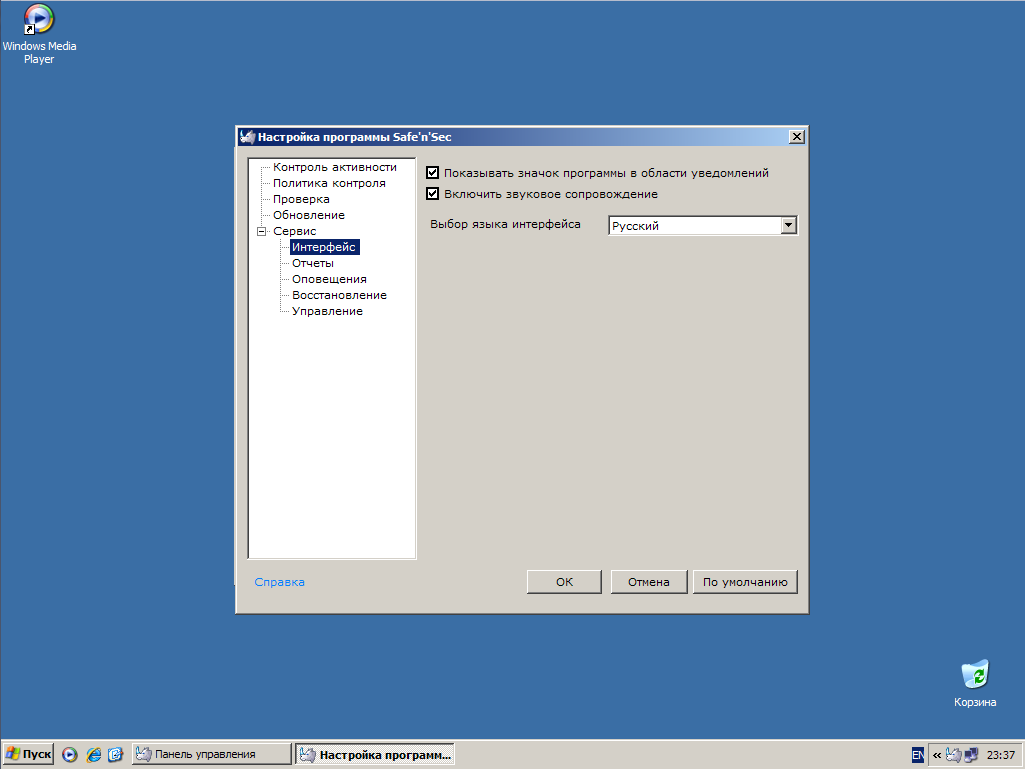Viewport: 1025px width, 769px height.
Task: Collapse the Сервис tree node
Action: pyautogui.click(x=261, y=231)
